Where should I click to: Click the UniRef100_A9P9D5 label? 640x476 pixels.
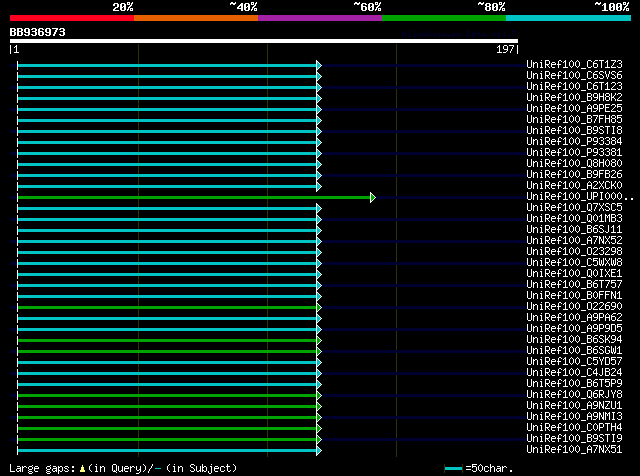pos(574,329)
